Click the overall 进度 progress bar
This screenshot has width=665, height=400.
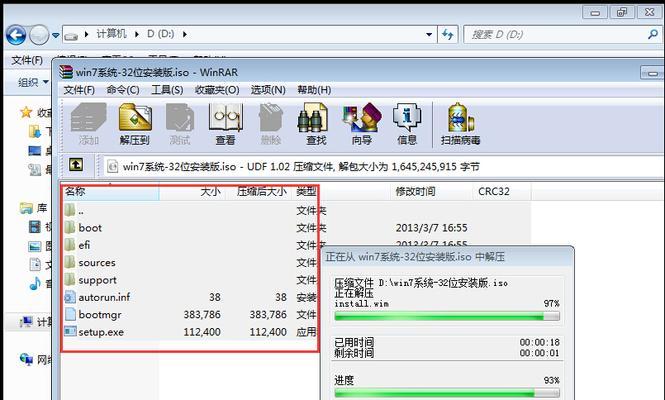pyautogui.click(x=447, y=393)
